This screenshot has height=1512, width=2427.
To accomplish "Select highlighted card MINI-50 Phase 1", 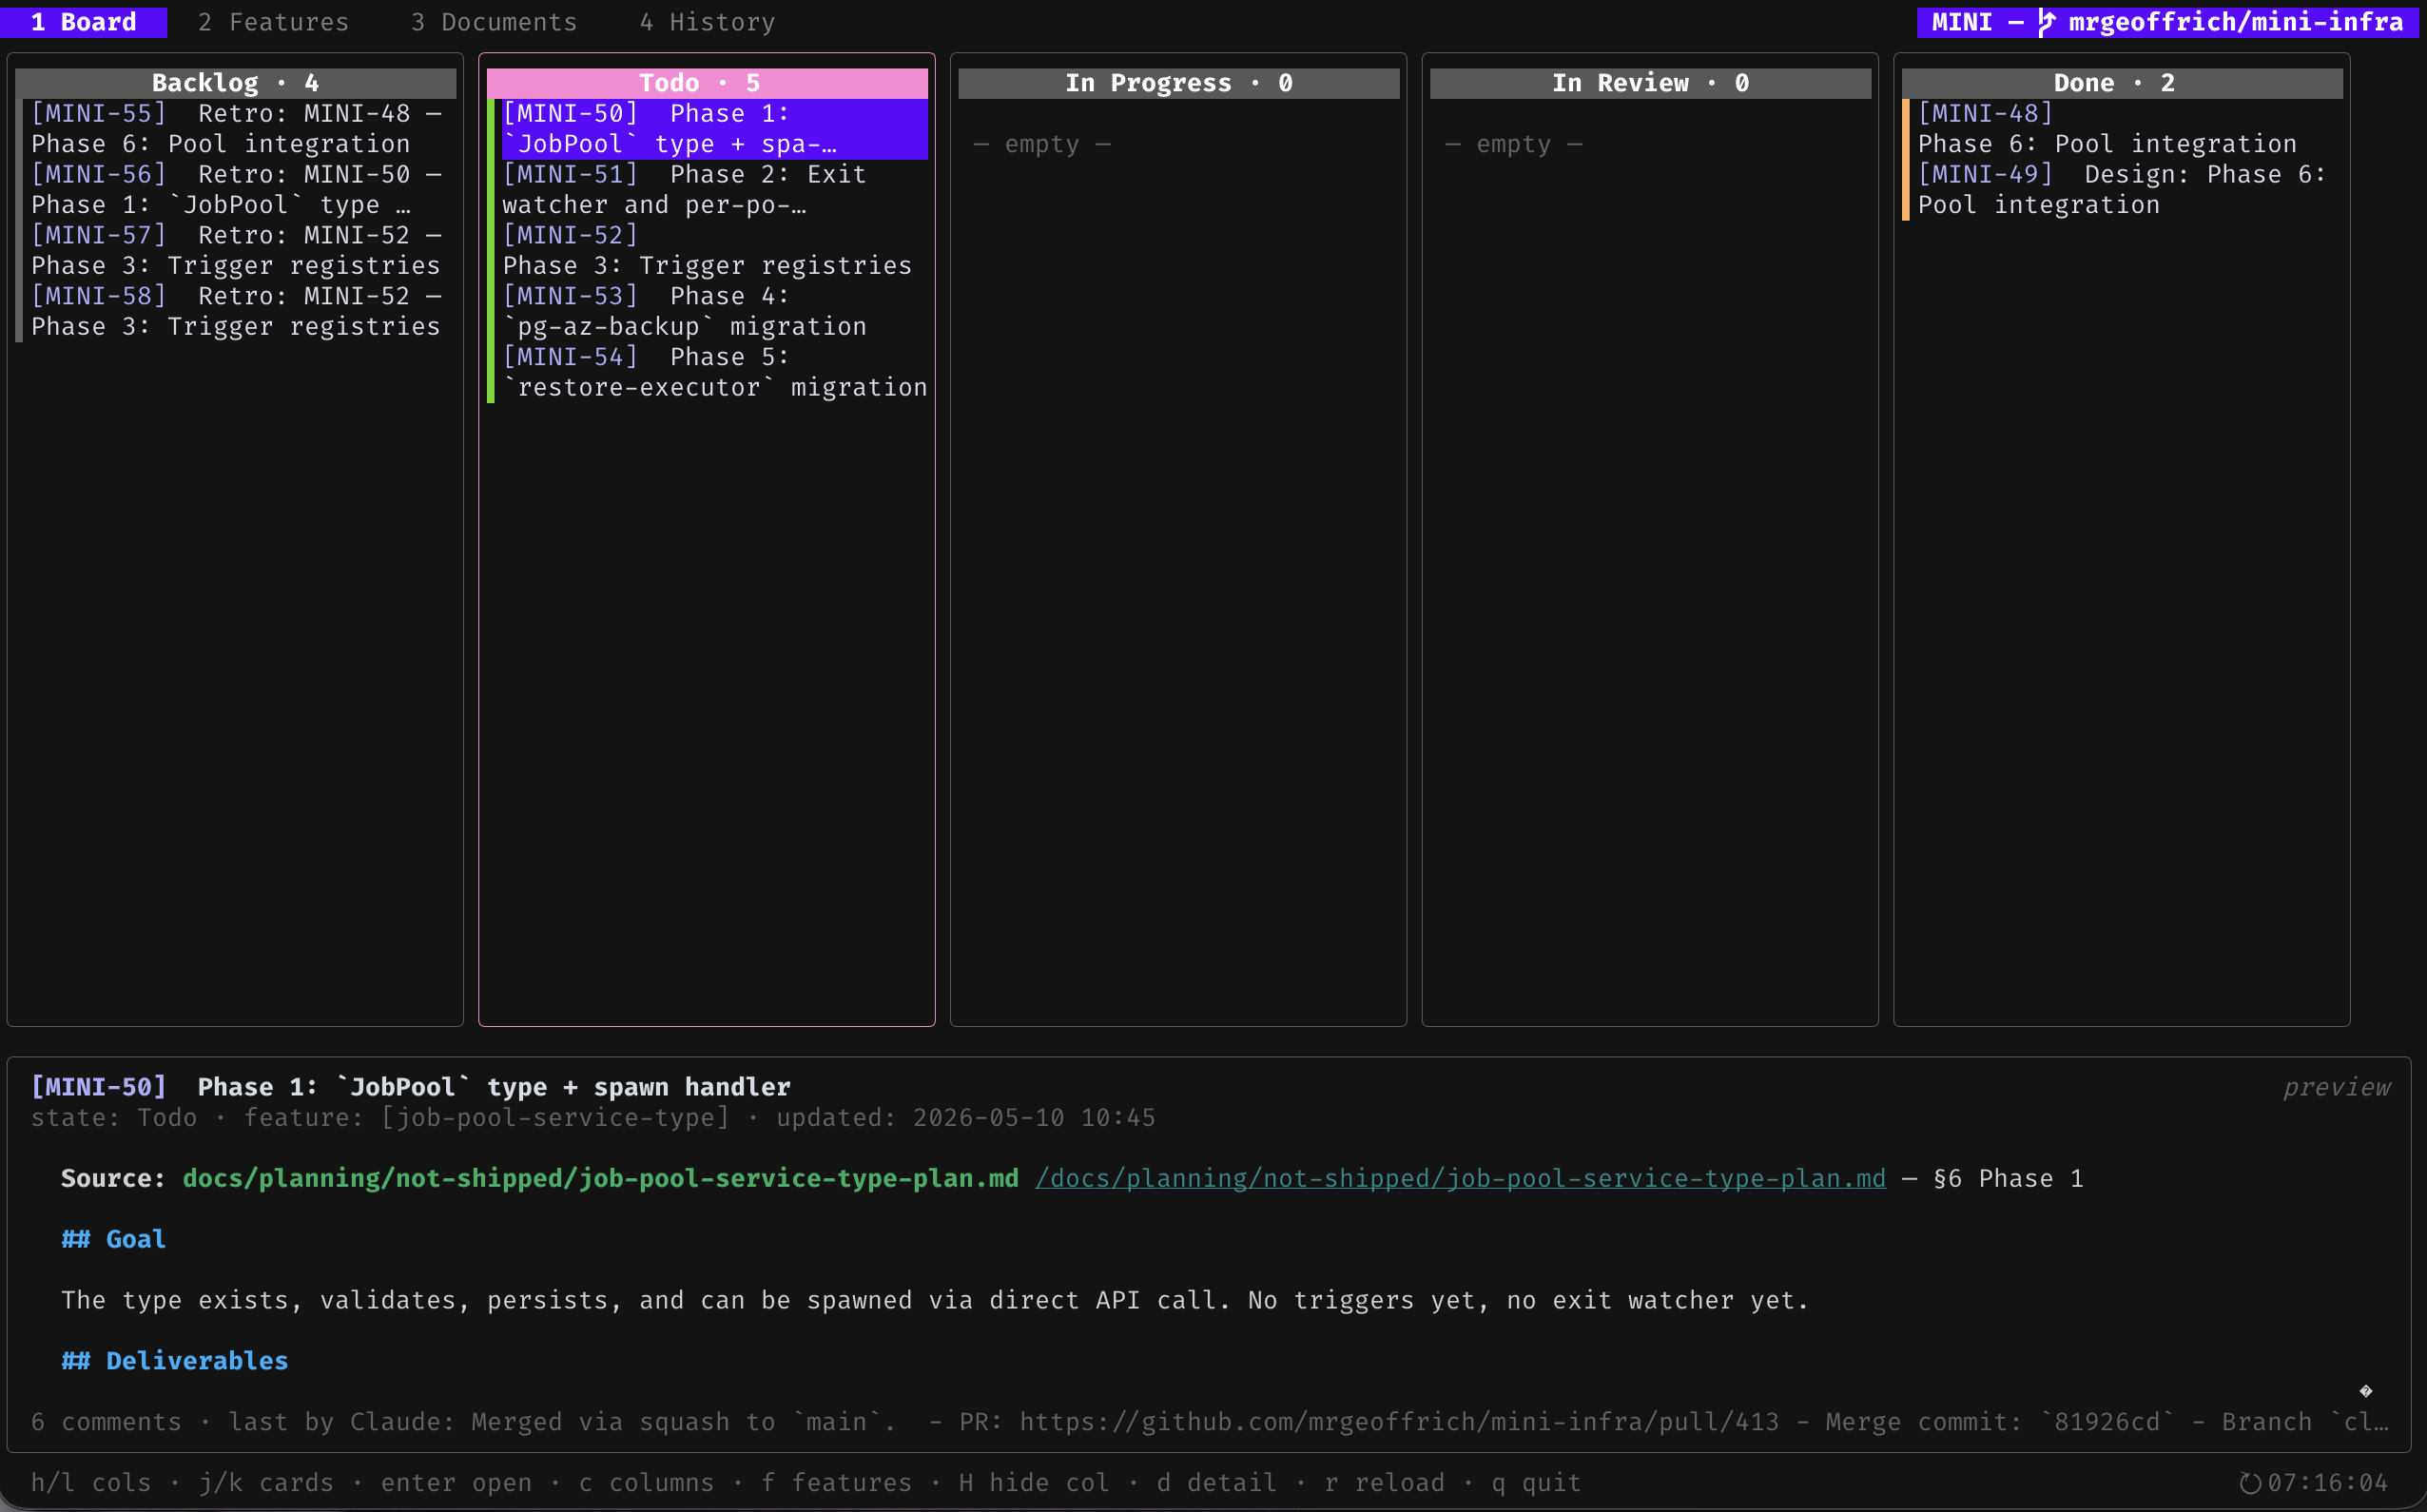I will [714, 129].
